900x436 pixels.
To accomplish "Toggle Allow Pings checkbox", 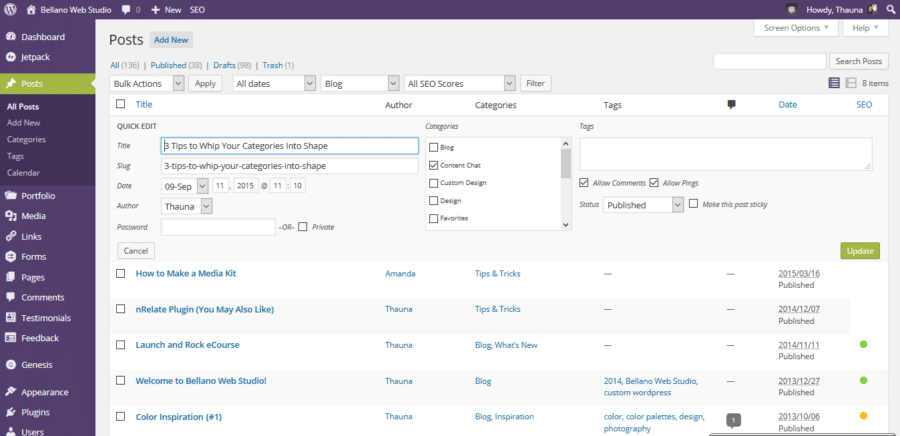I will click(x=654, y=183).
